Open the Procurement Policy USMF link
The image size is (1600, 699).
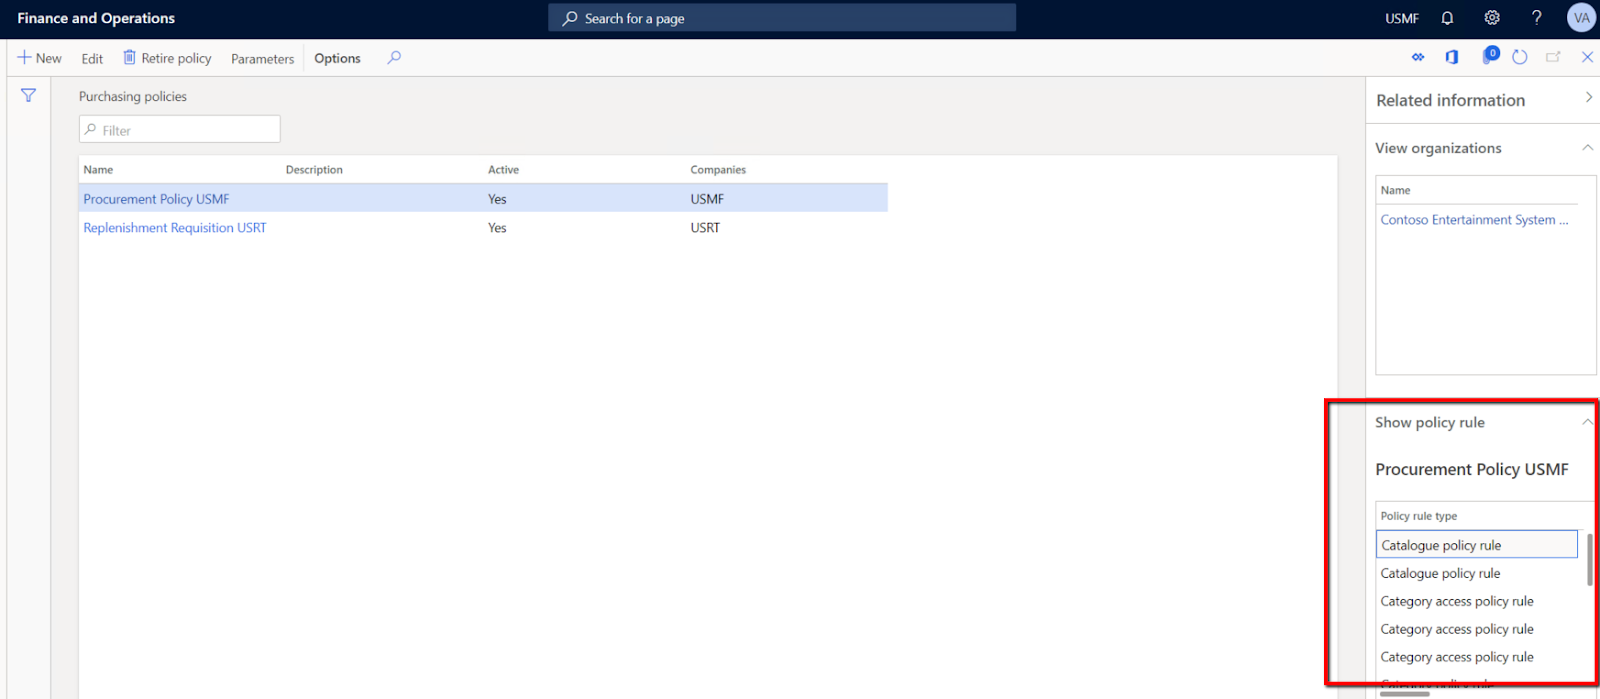tap(156, 199)
